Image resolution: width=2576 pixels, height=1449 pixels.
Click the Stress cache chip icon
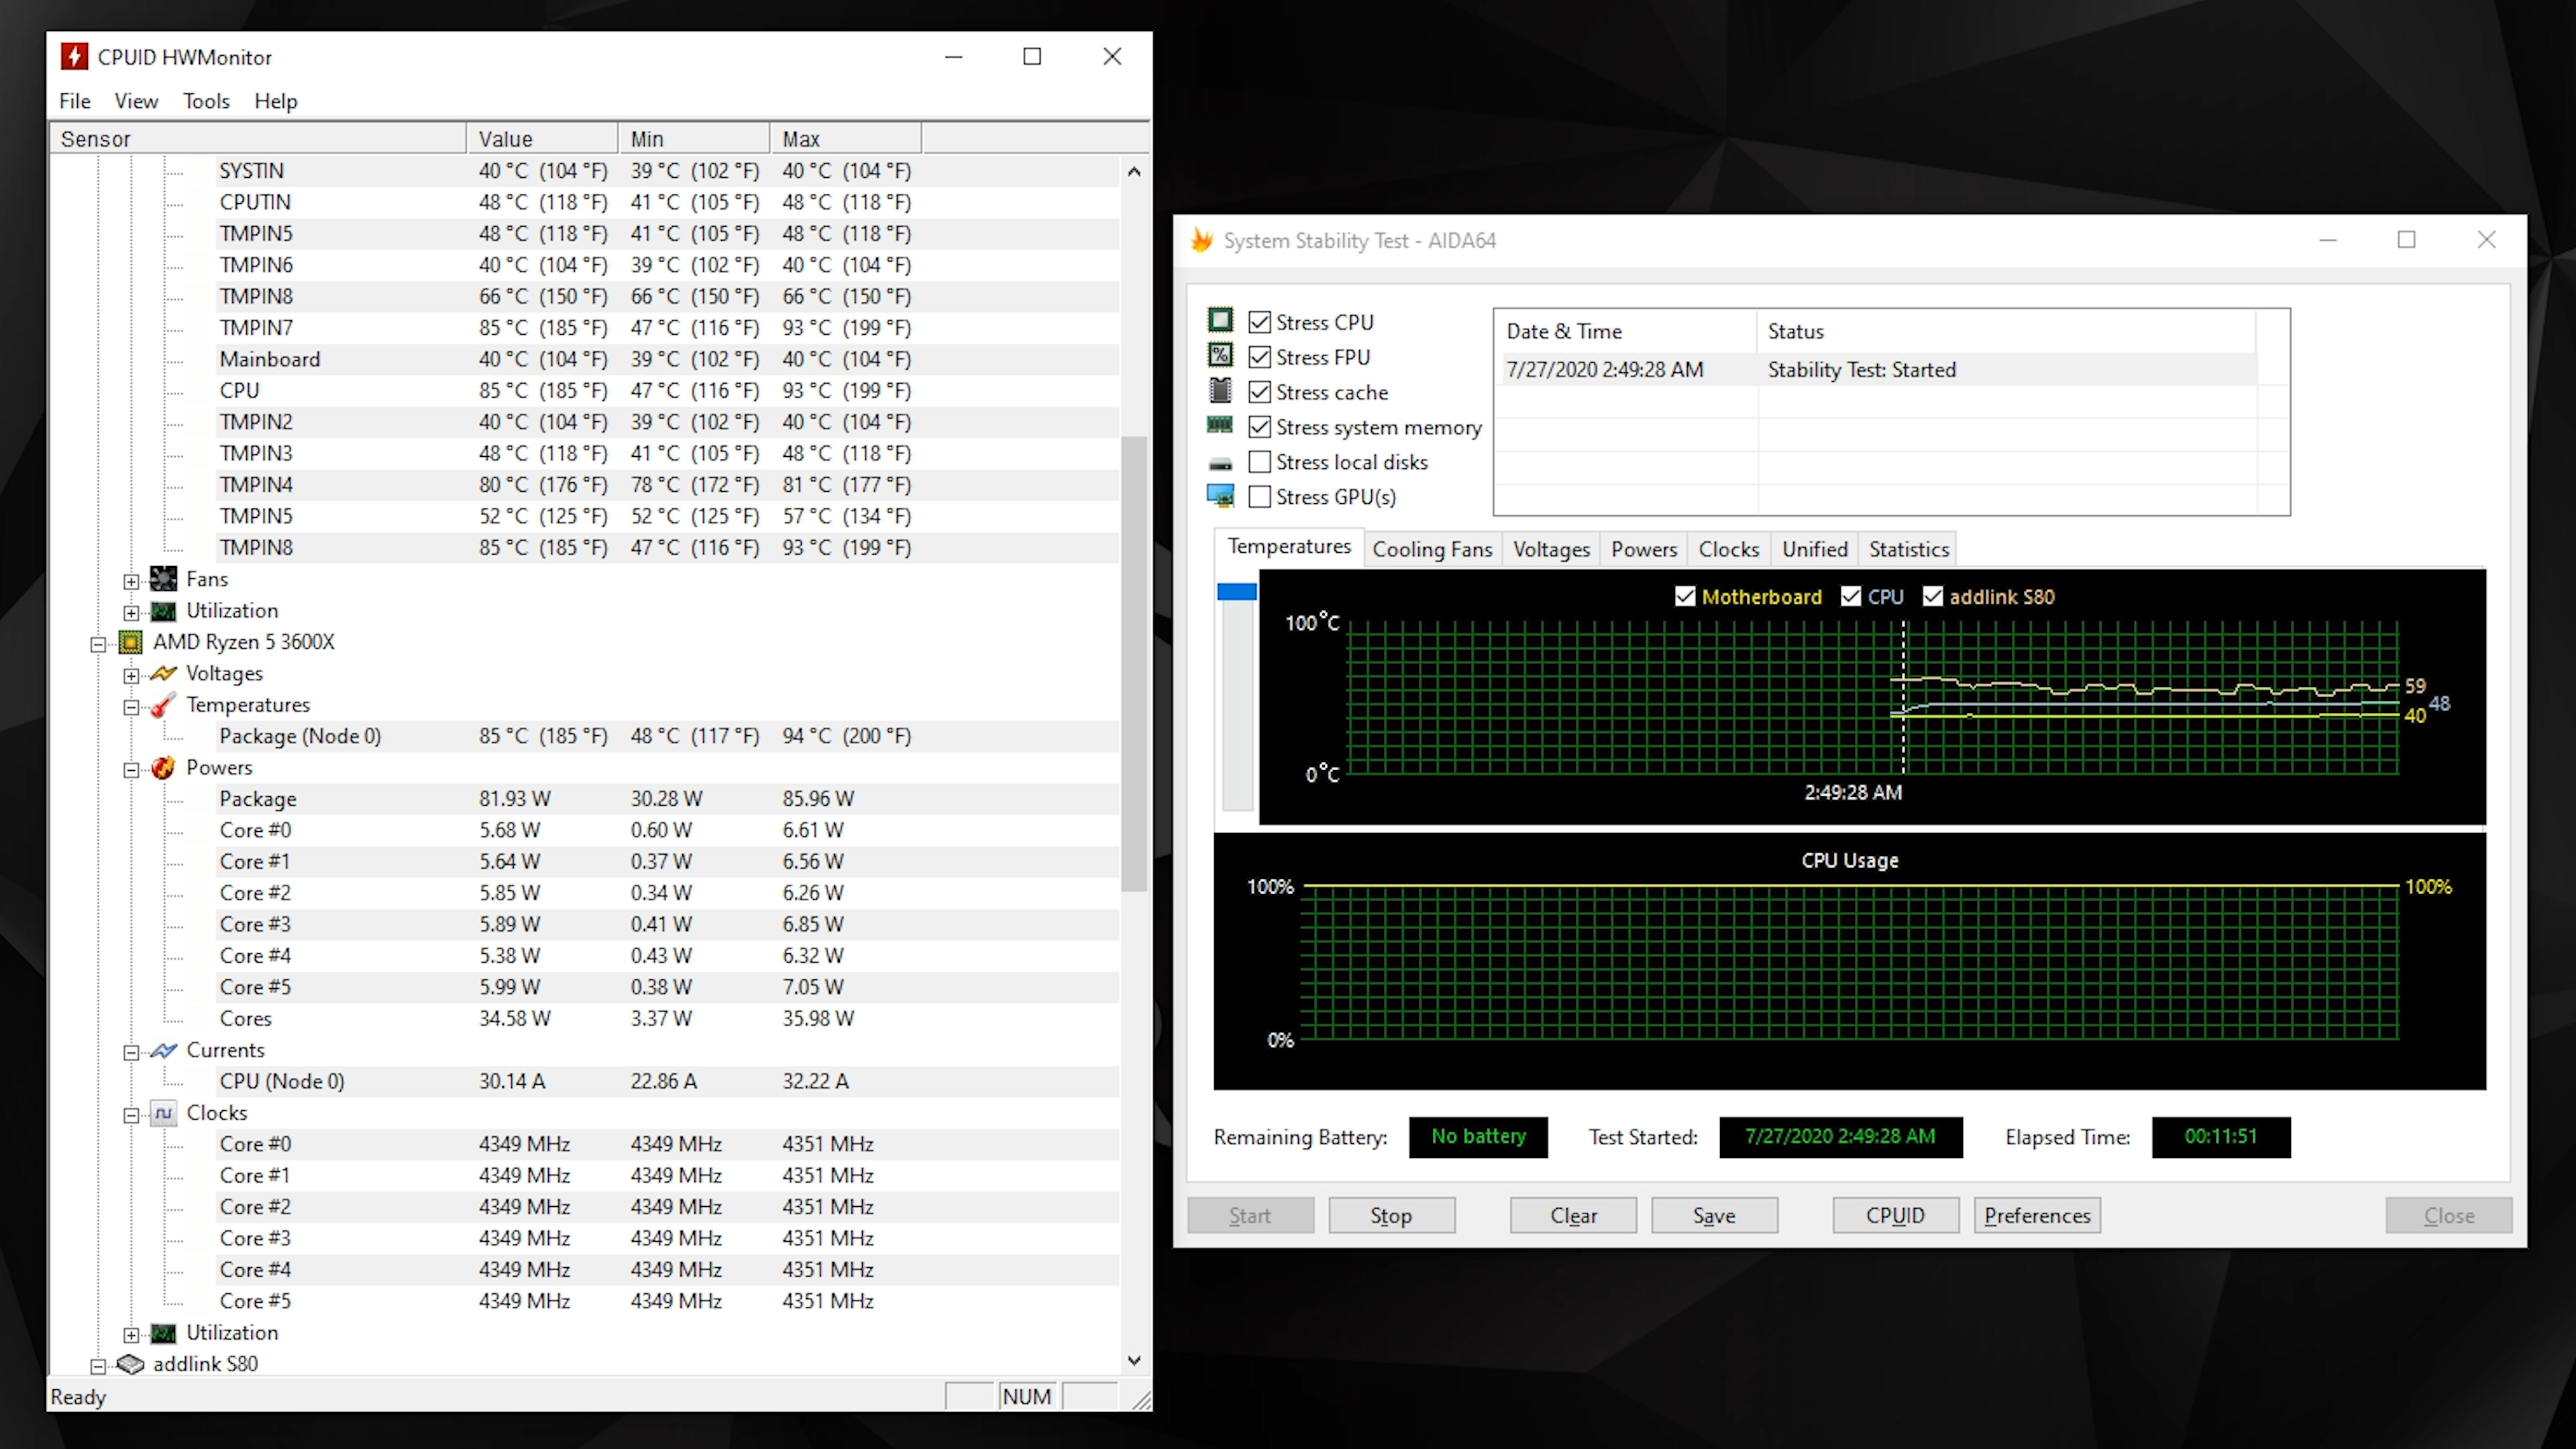(x=1220, y=390)
